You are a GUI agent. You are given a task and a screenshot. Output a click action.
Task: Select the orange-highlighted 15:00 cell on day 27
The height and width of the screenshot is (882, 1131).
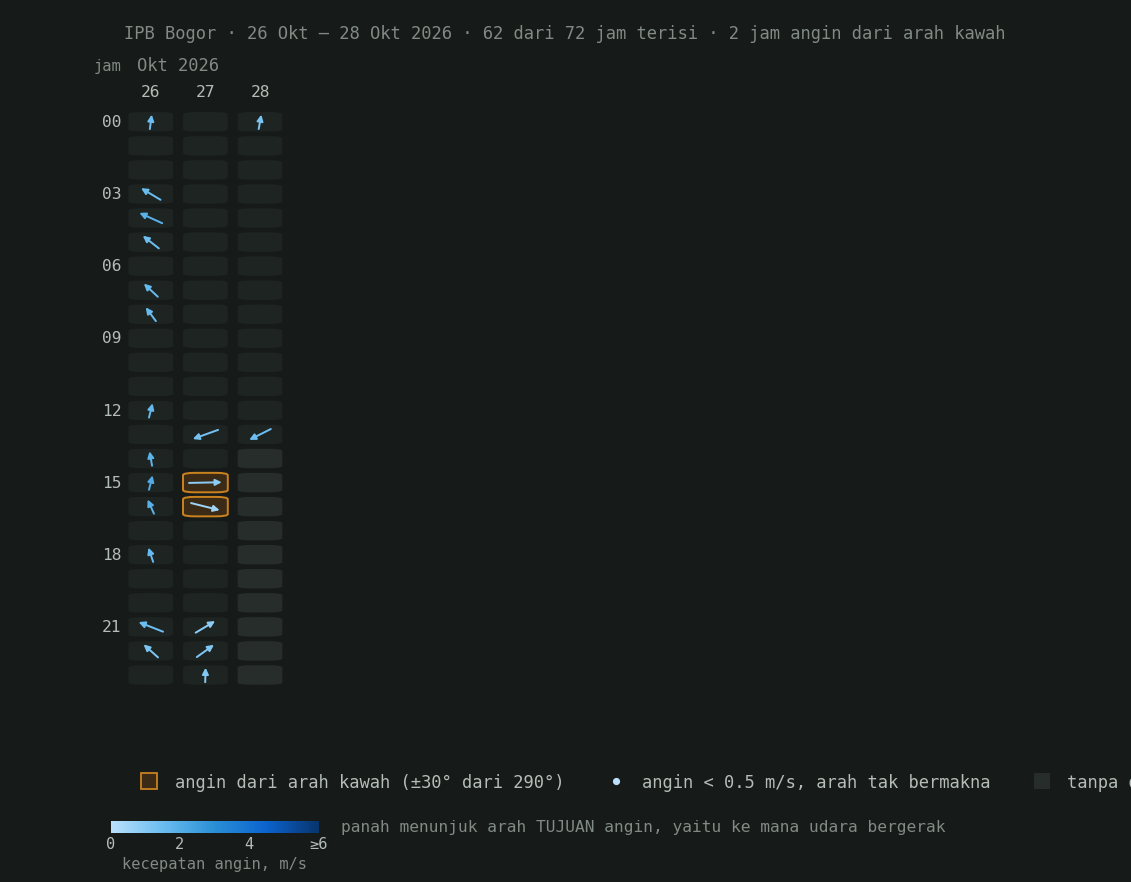point(206,482)
